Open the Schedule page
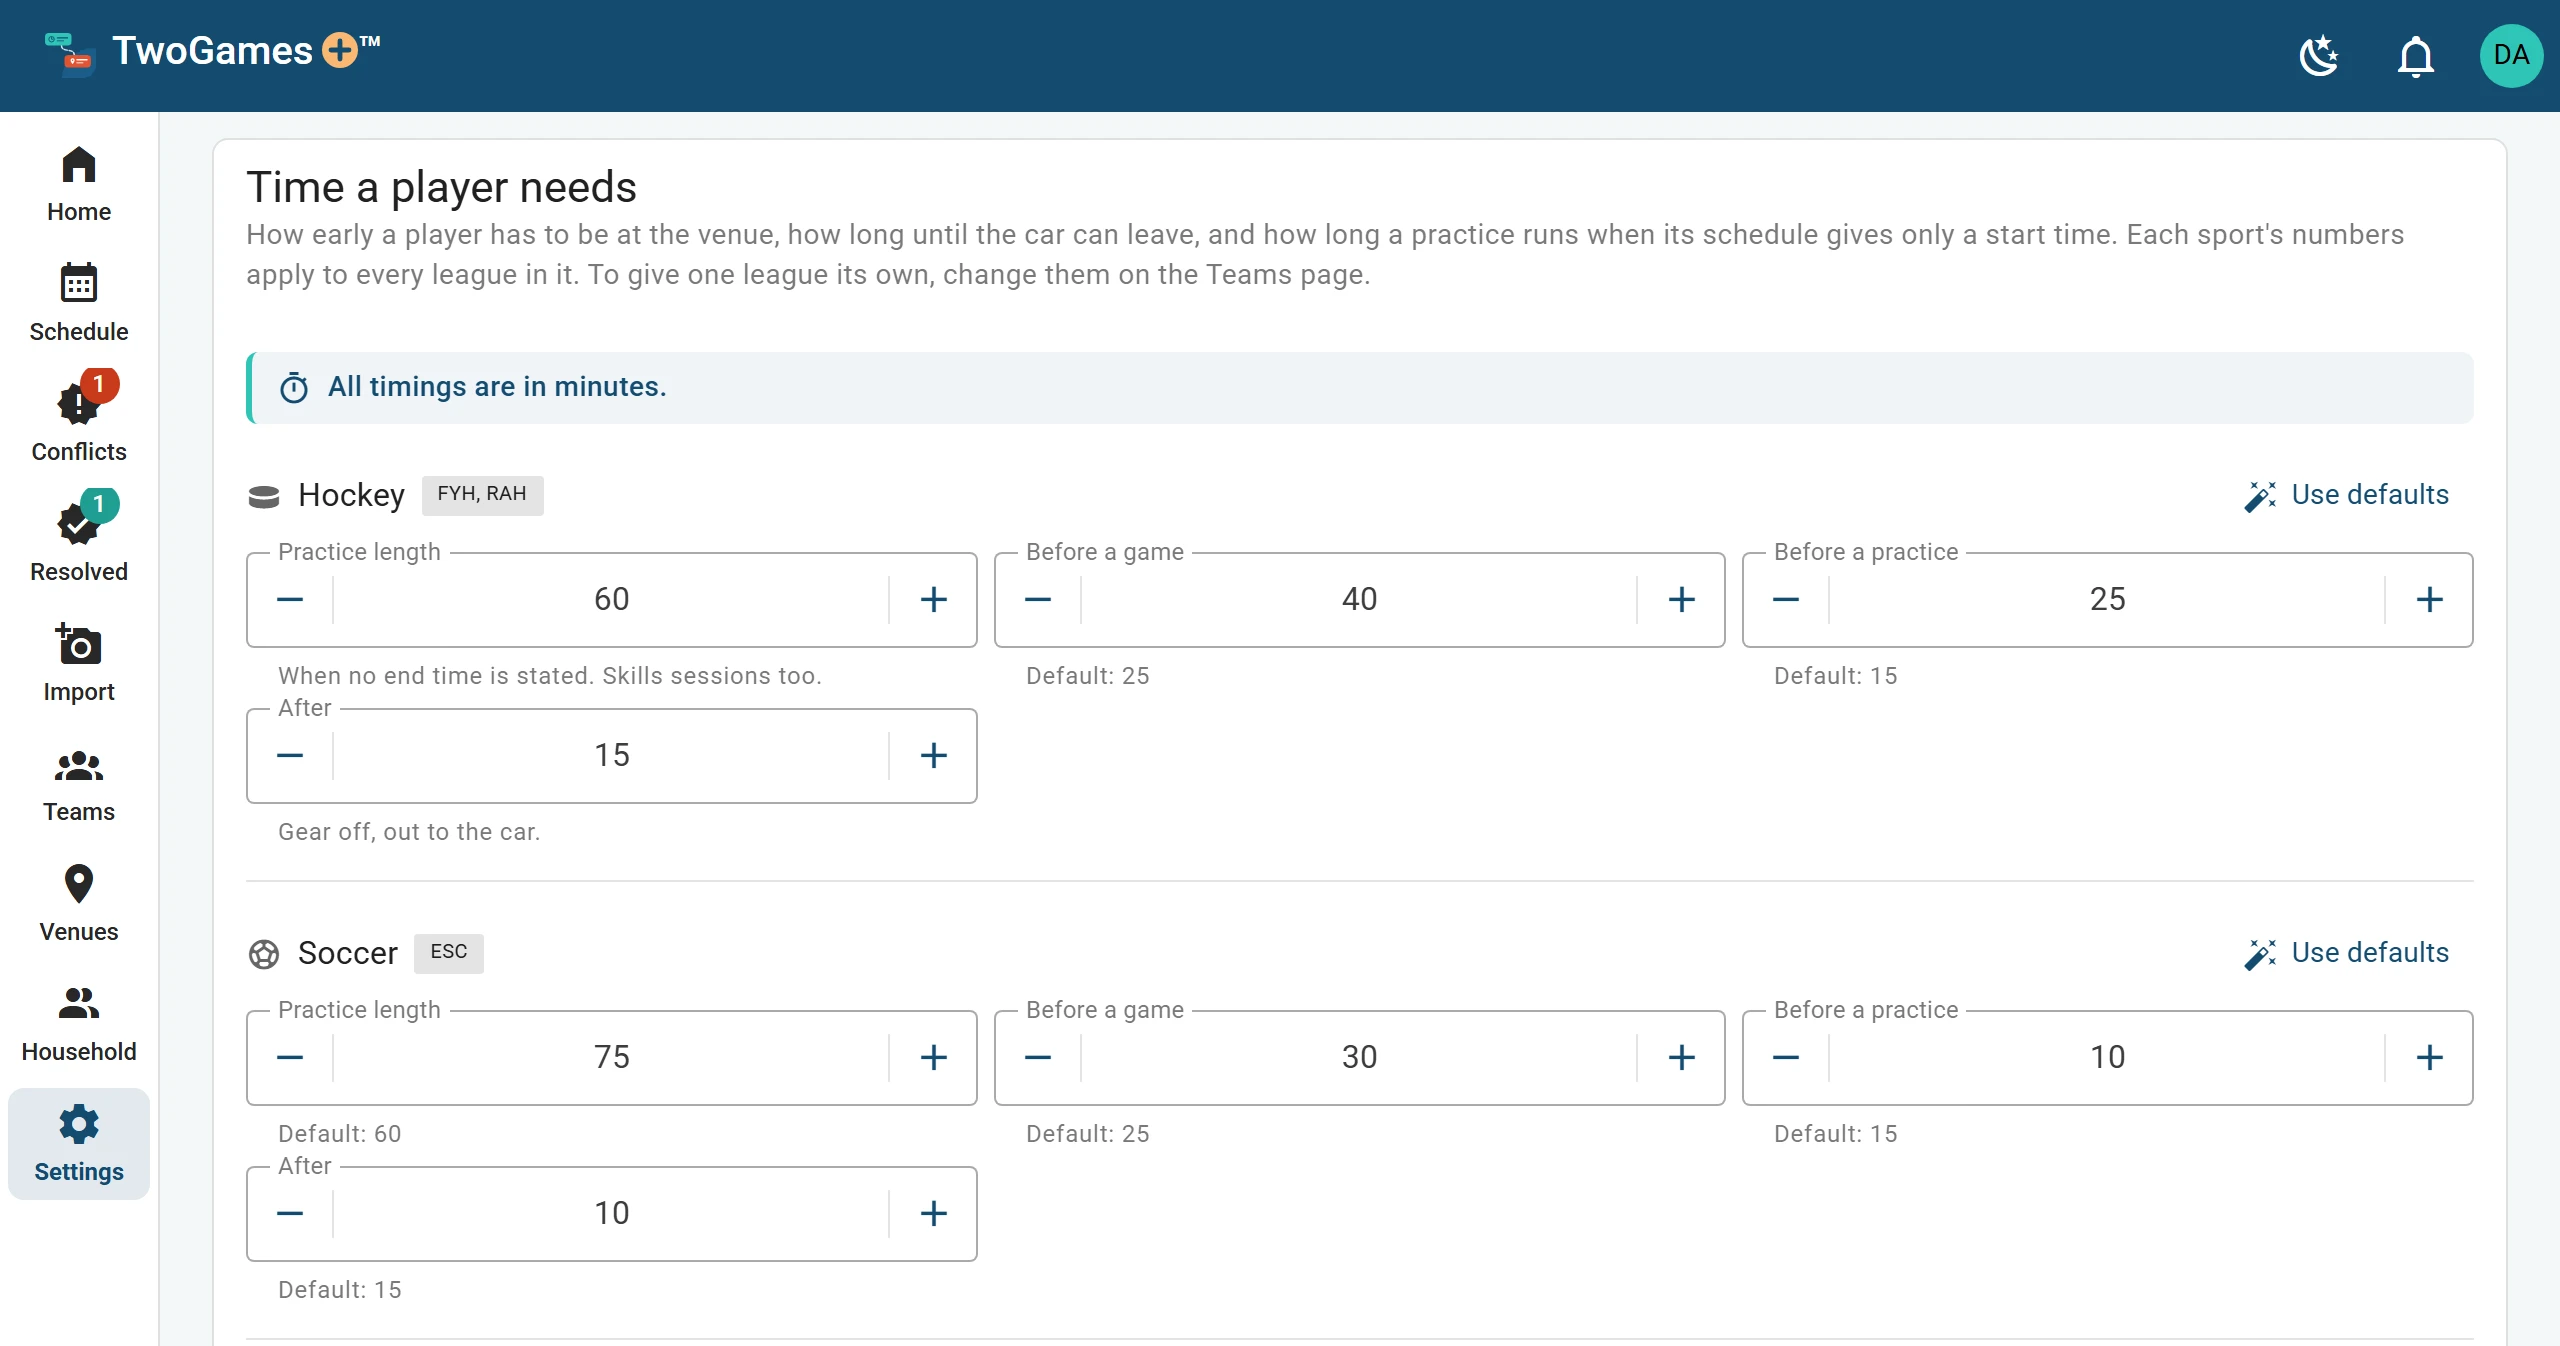This screenshot has height=1346, width=2560. [79, 305]
